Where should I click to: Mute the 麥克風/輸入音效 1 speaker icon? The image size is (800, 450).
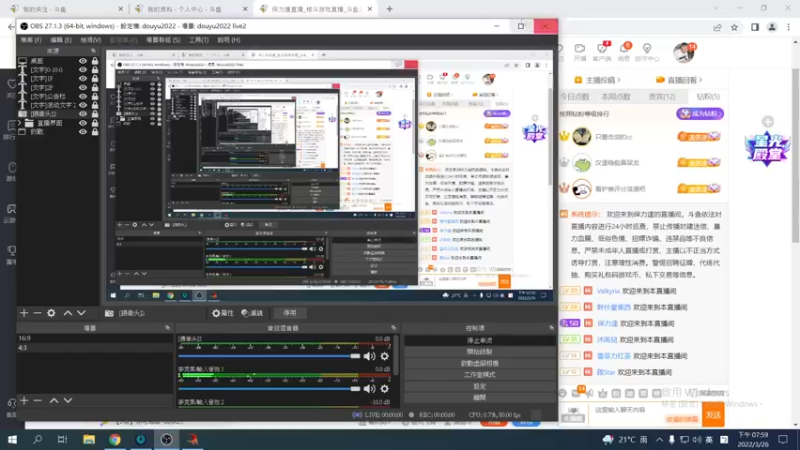coord(369,389)
